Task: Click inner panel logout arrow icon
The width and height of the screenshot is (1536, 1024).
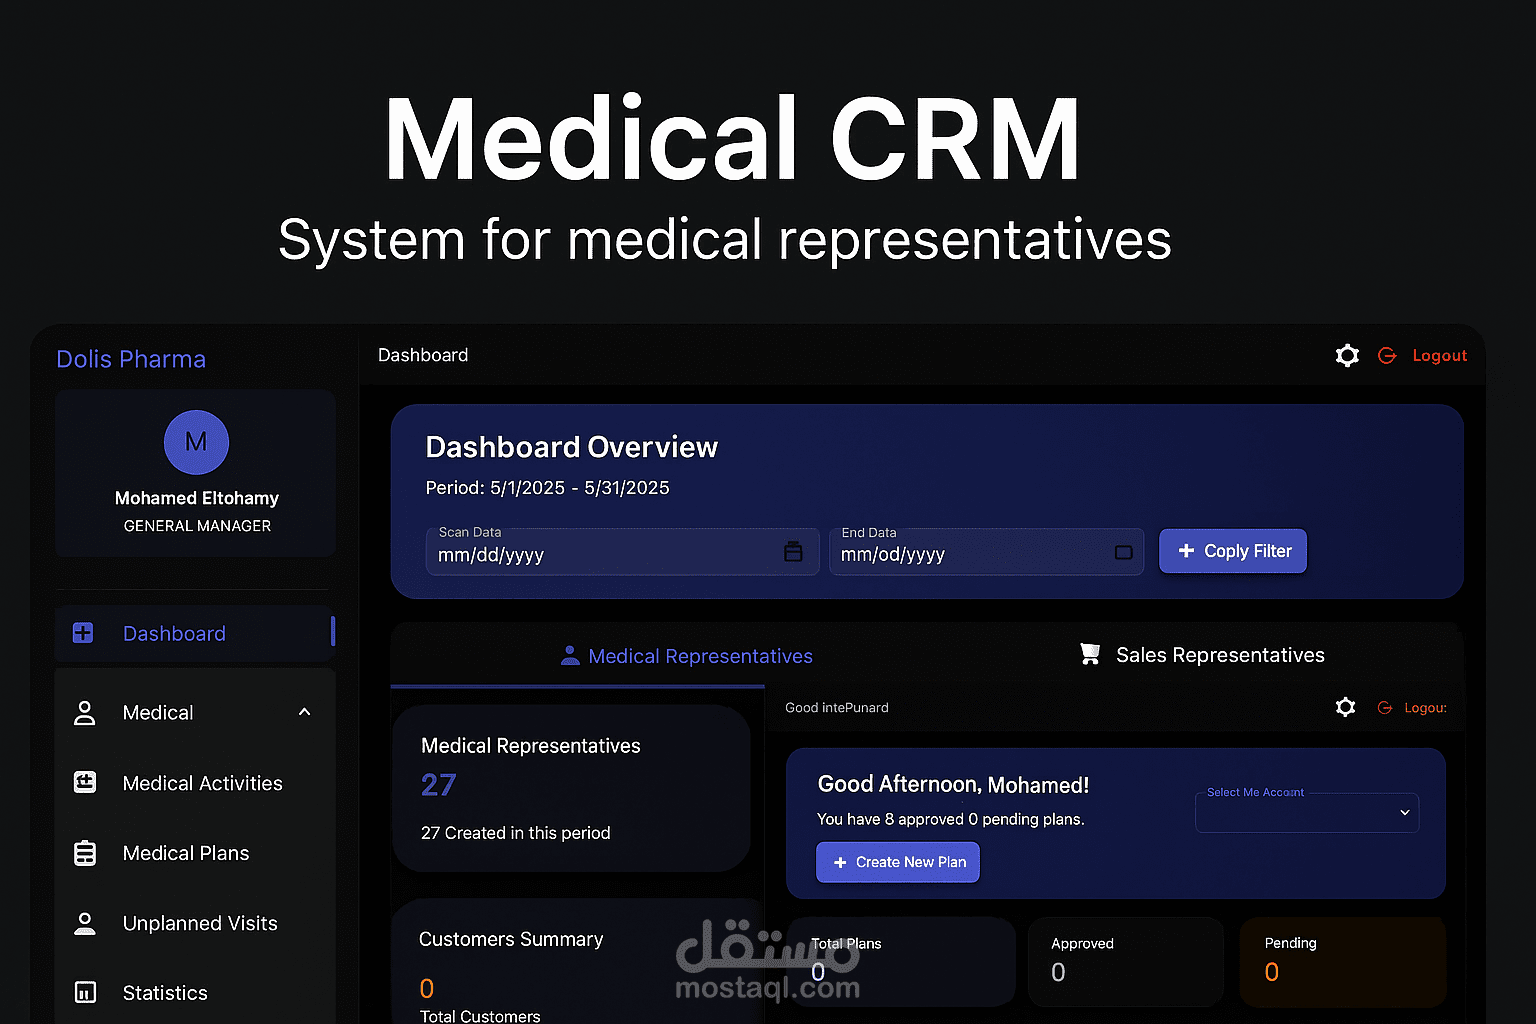Action: (1385, 707)
